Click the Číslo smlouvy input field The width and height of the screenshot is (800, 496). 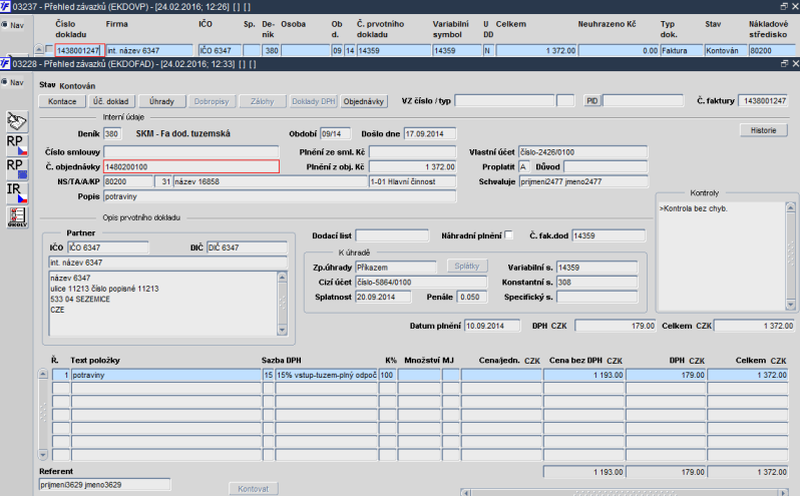191,152
